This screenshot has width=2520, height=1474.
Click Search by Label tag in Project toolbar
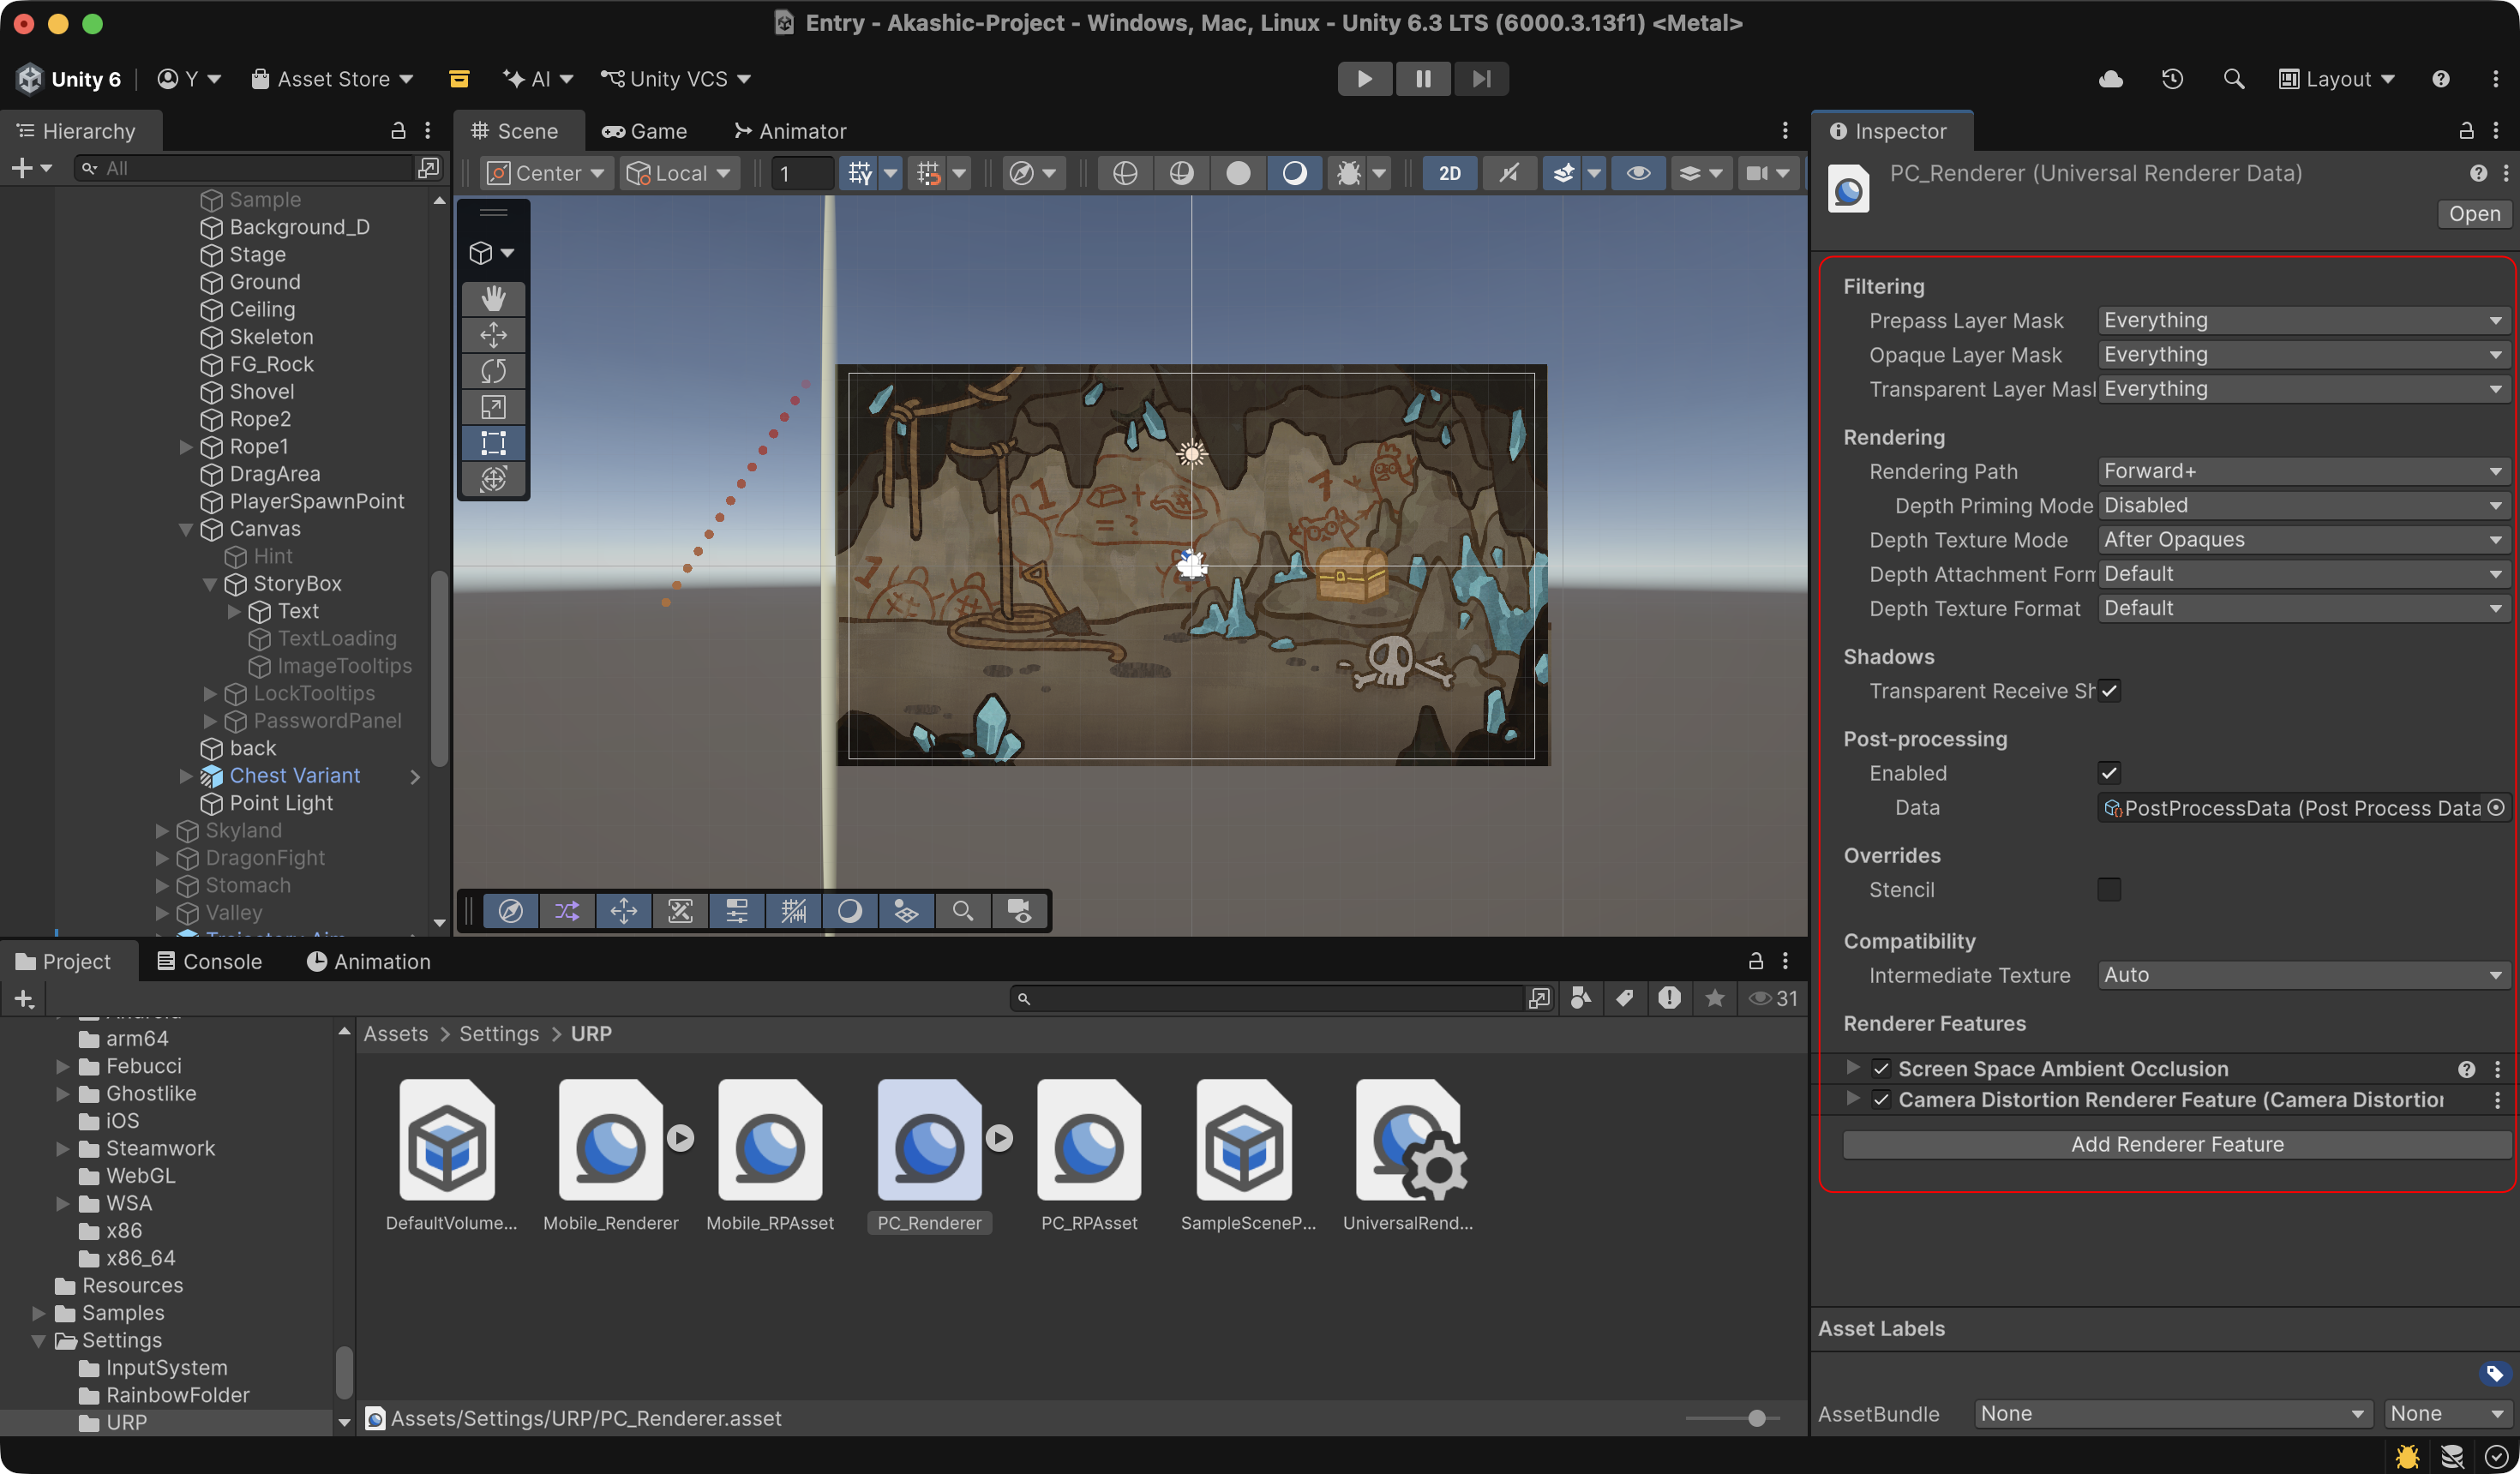[1625, 998]
